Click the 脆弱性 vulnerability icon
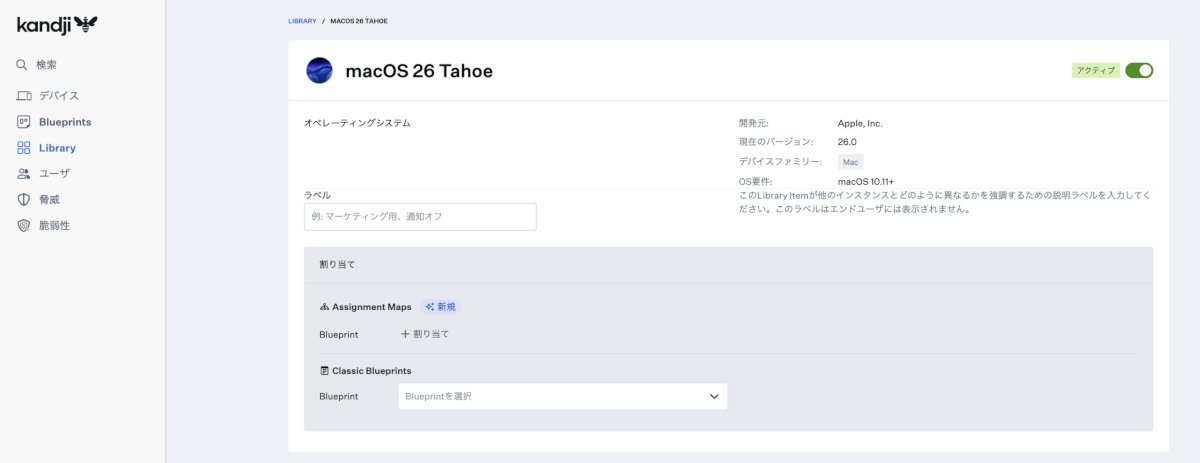The height and width of the screenshot is (463, 1200). pos(24,226)
